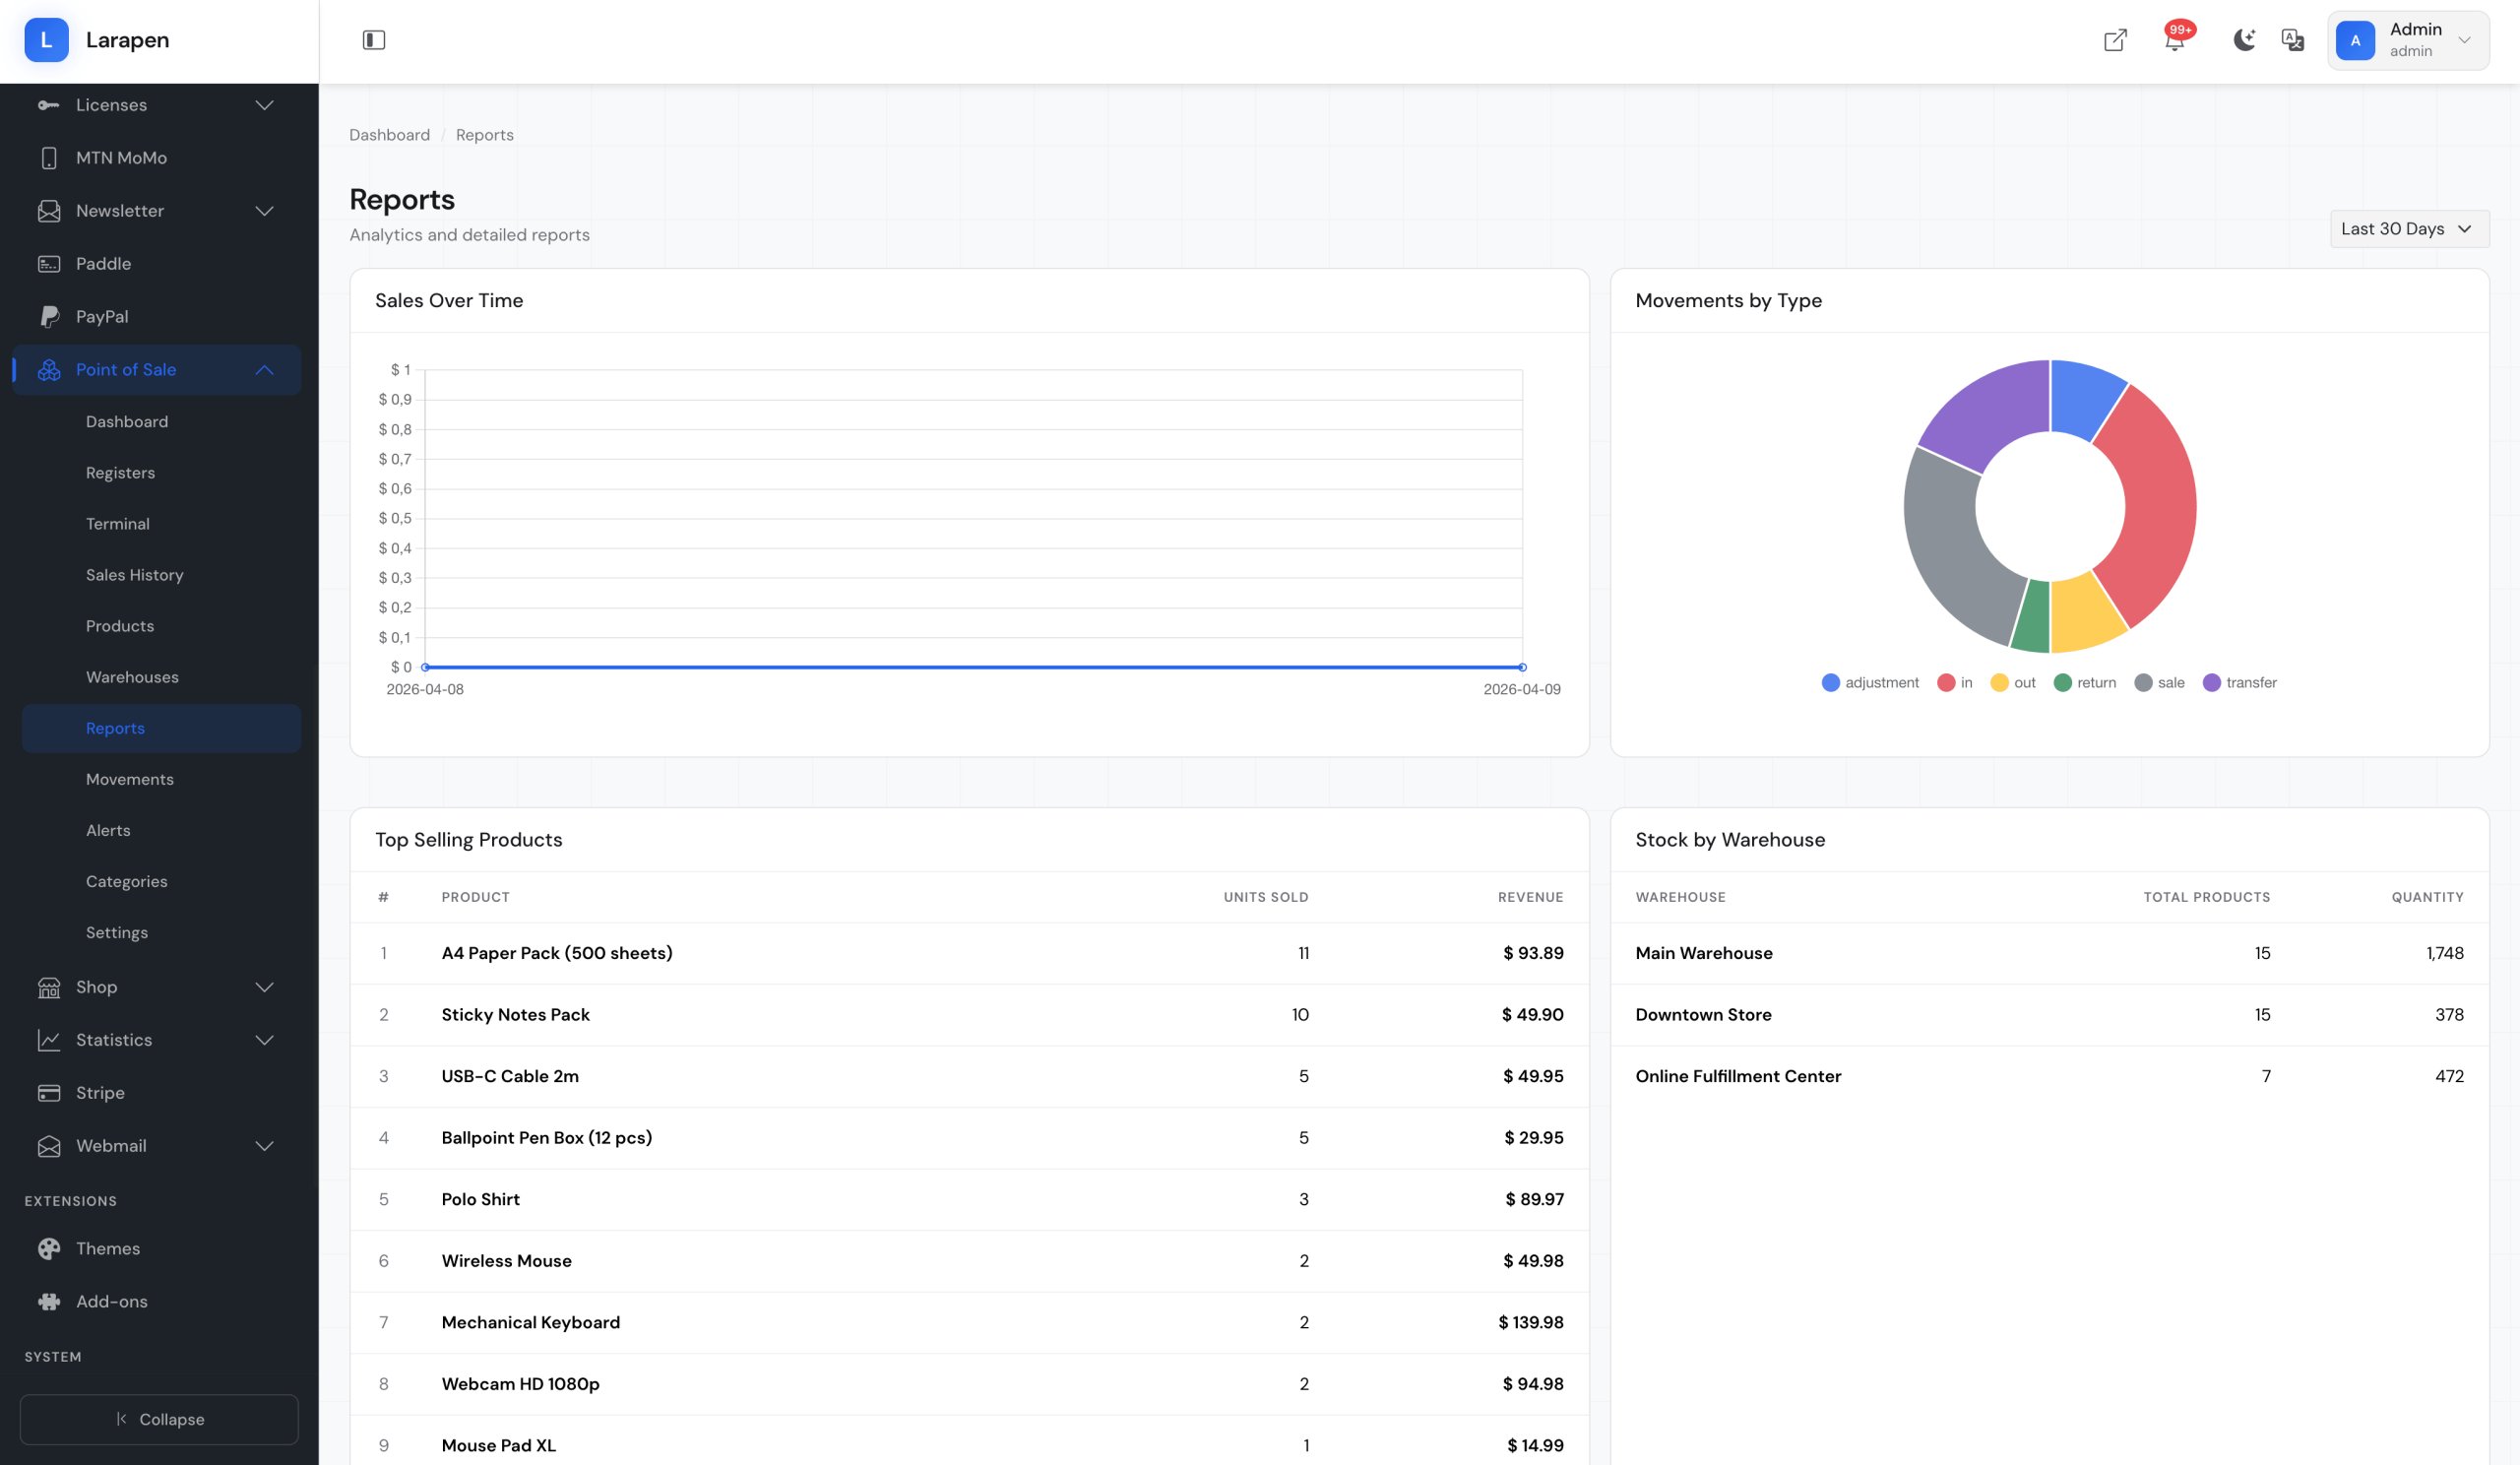Click the sidebar panel toggle icon
This screenshot has height=1465, width=2520.
[373, 40]
